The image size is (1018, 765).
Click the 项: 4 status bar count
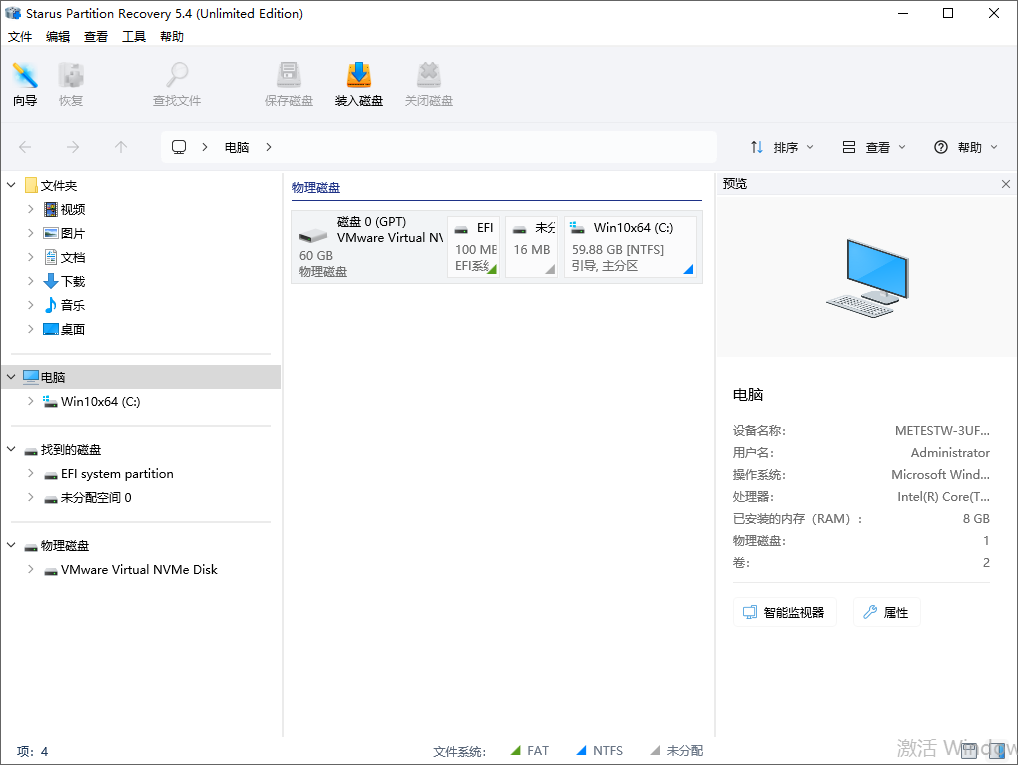(x=32, y=751)
